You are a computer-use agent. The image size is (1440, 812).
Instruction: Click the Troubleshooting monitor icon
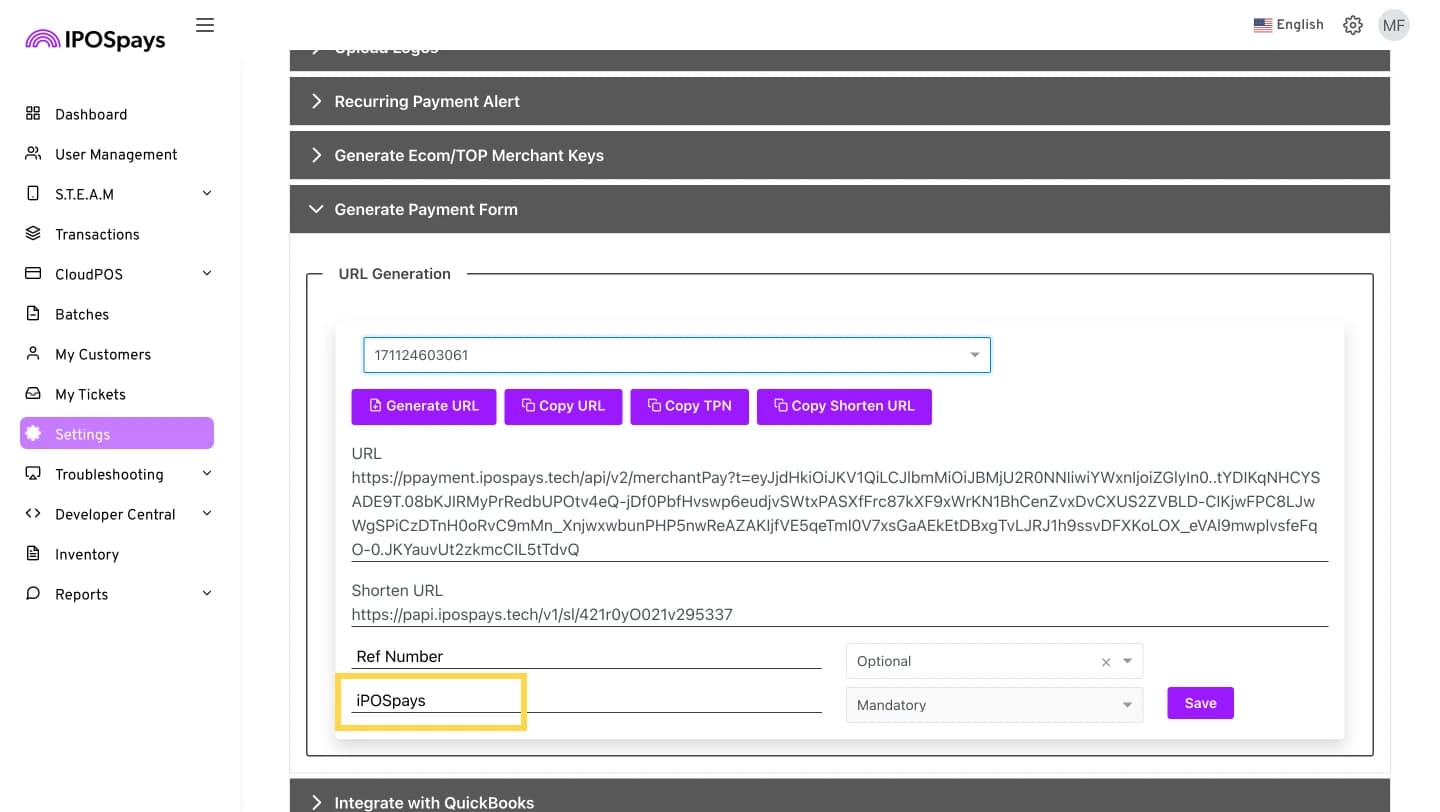(x=33, y=474)
